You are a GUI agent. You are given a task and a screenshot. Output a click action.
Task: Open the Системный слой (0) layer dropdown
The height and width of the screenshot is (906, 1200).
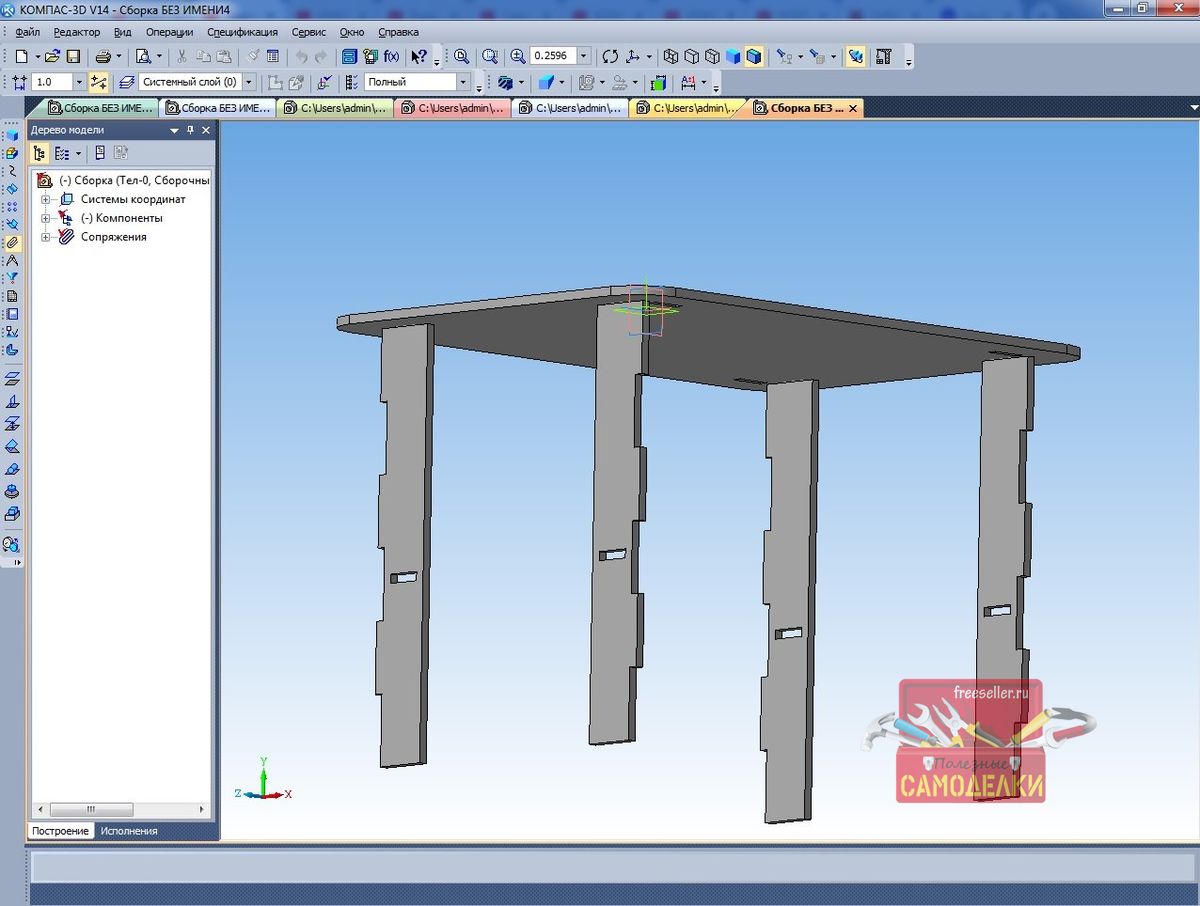(x=249, y=82)
